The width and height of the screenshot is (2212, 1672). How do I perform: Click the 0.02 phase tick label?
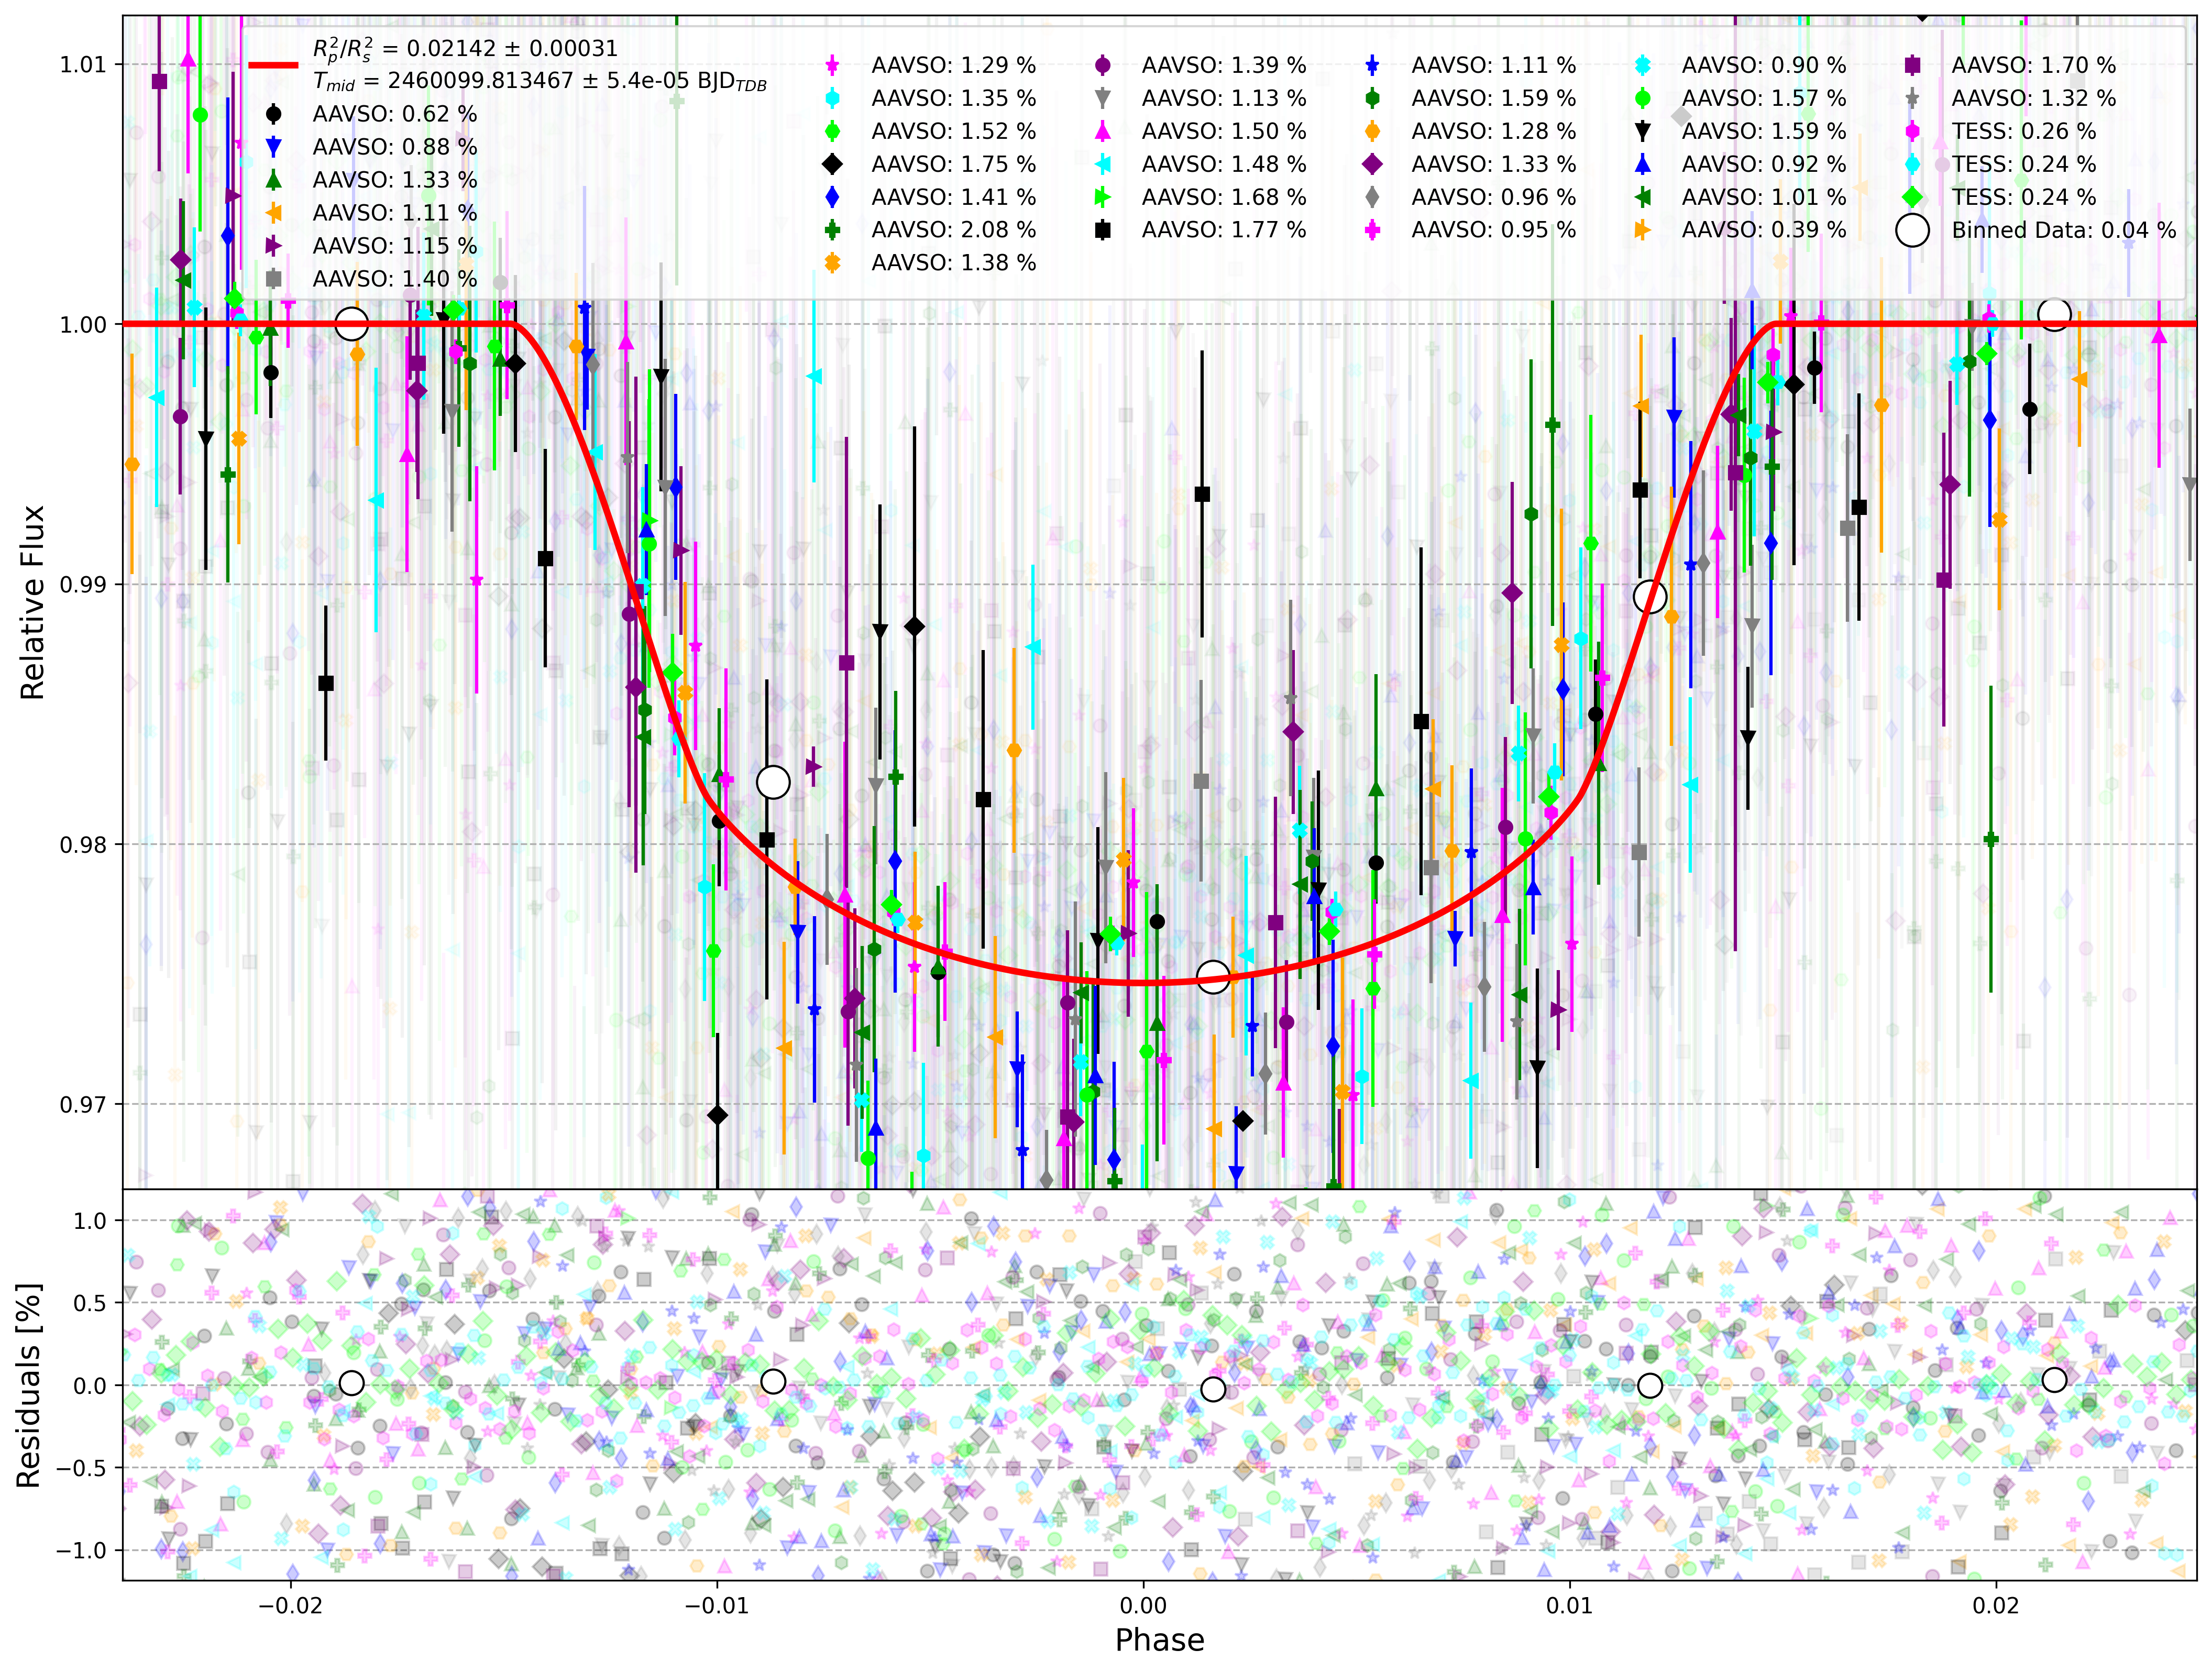click(x=1996, y=1605)
